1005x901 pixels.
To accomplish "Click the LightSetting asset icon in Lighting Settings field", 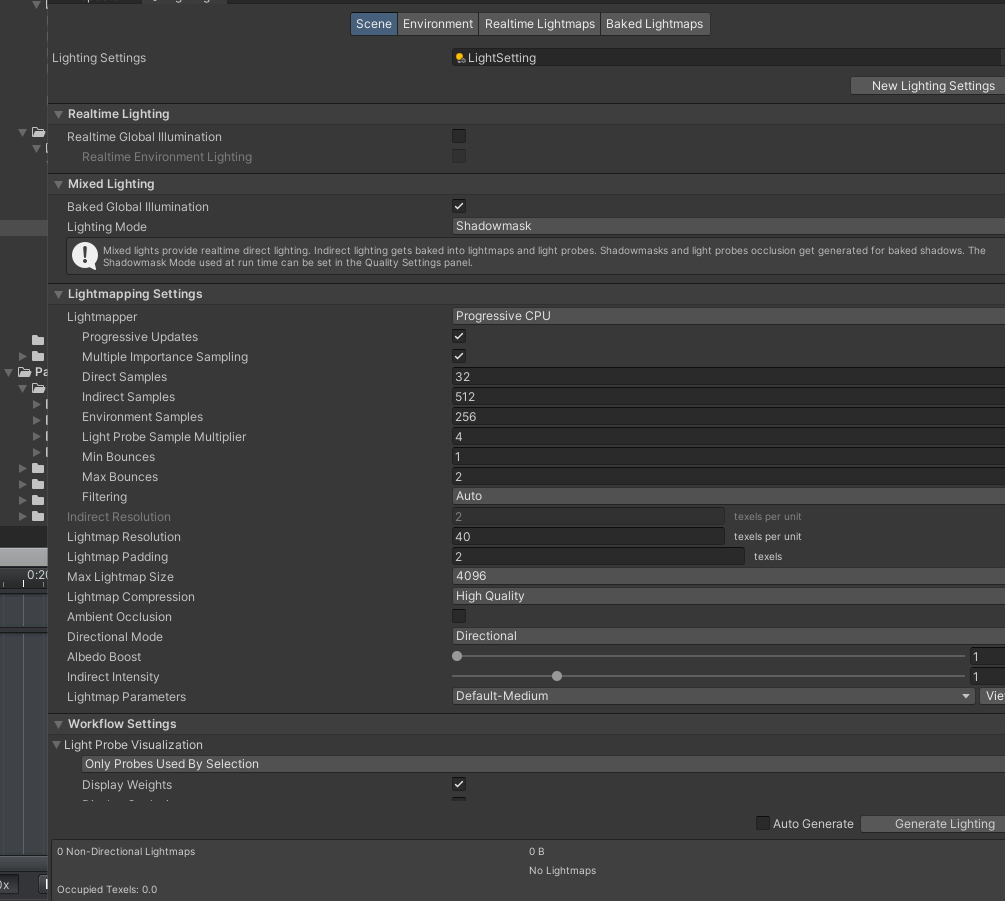I will [460, 58].
